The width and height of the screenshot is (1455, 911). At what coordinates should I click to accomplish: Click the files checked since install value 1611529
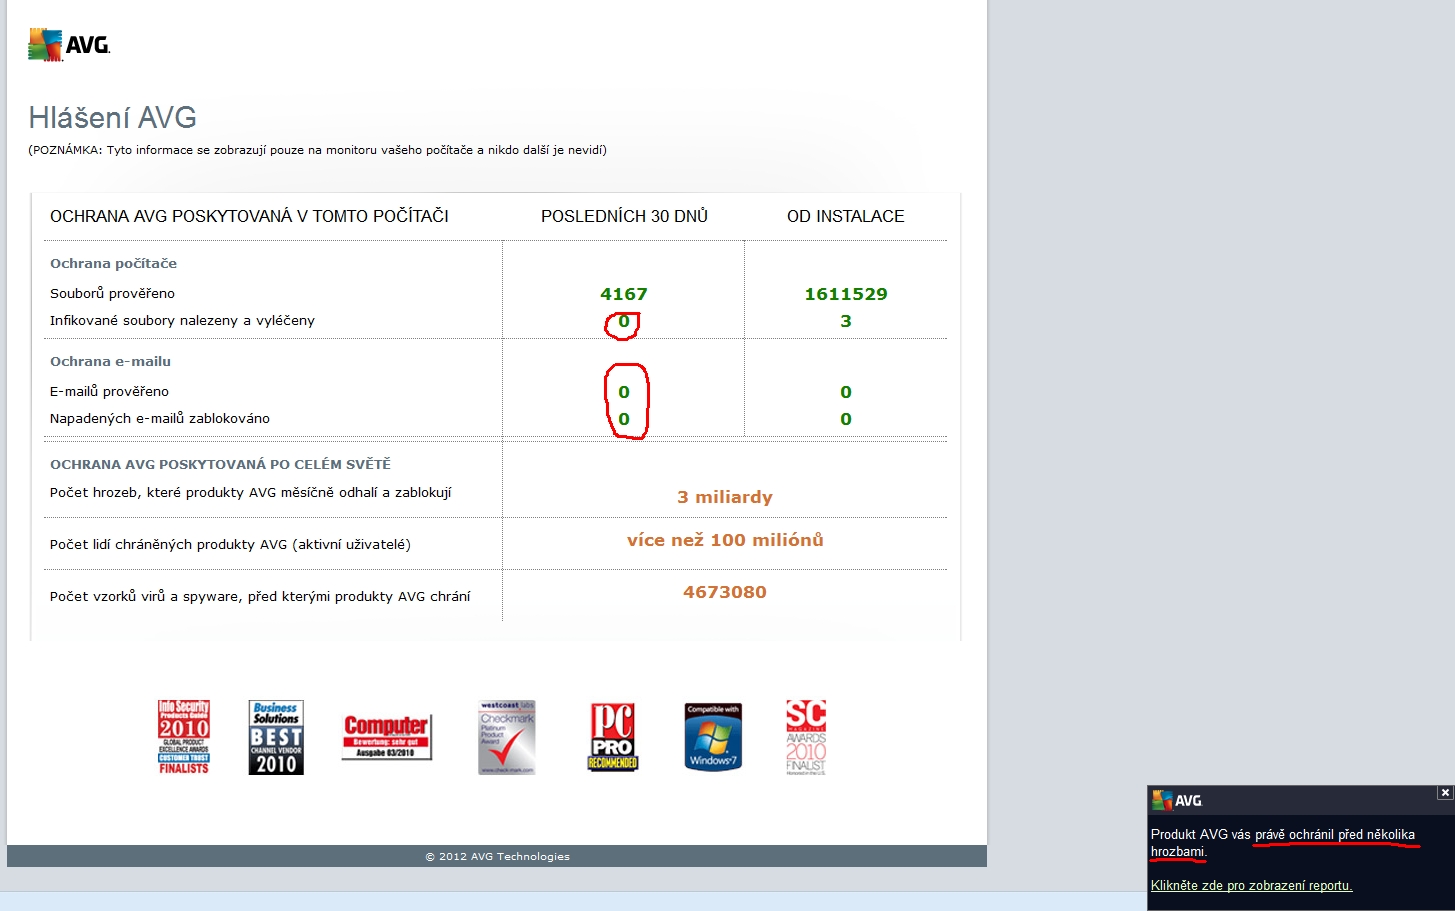[846, 294]
